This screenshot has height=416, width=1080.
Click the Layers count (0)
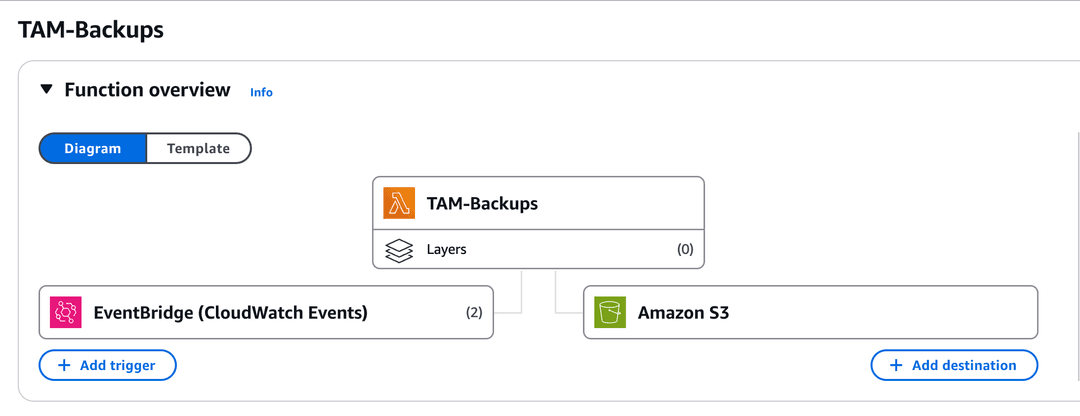[685, 250]
